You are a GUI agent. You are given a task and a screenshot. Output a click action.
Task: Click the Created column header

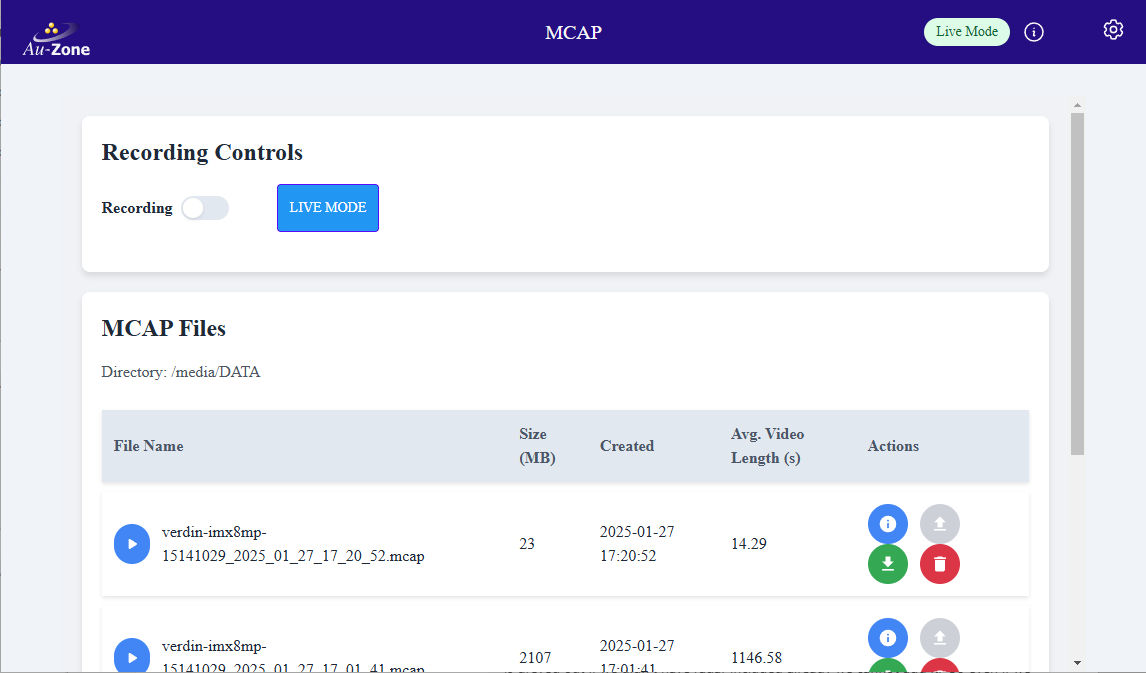[x=627, y=446]
